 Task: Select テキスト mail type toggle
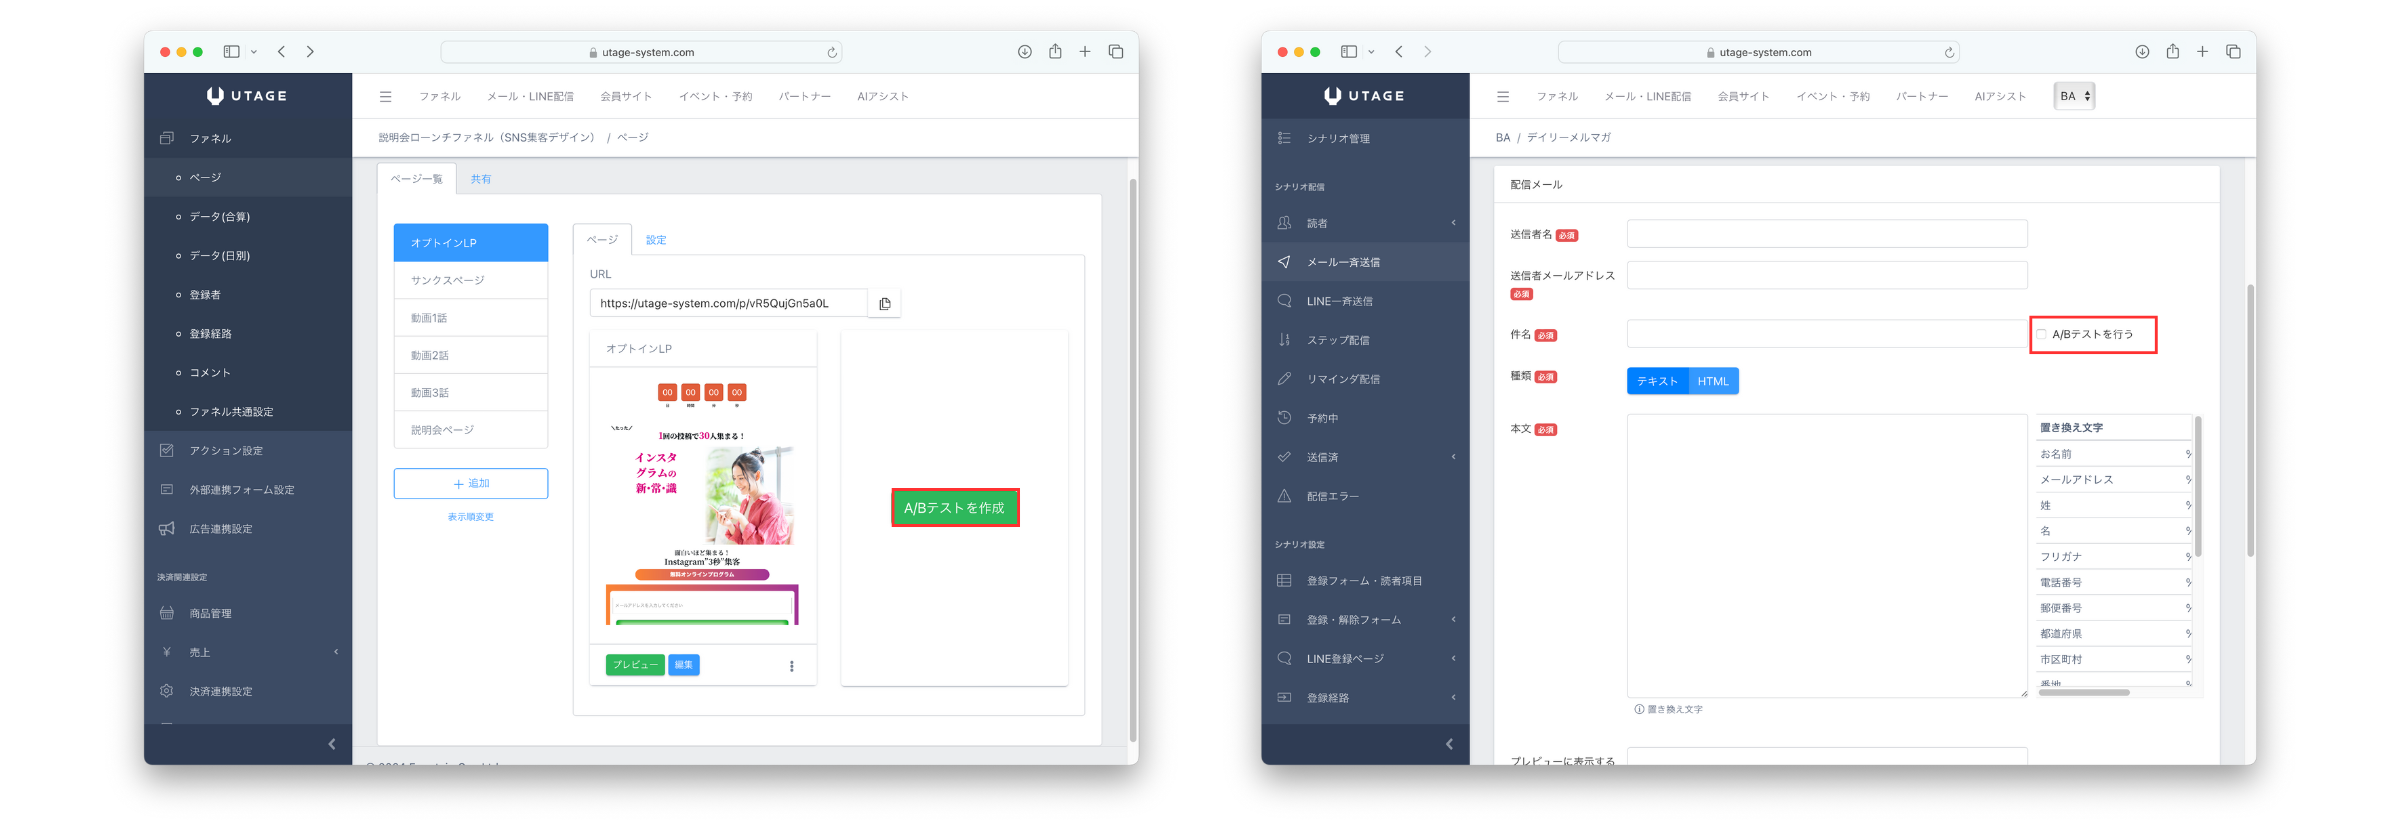pyautogui.click(x=1657, y=381)
